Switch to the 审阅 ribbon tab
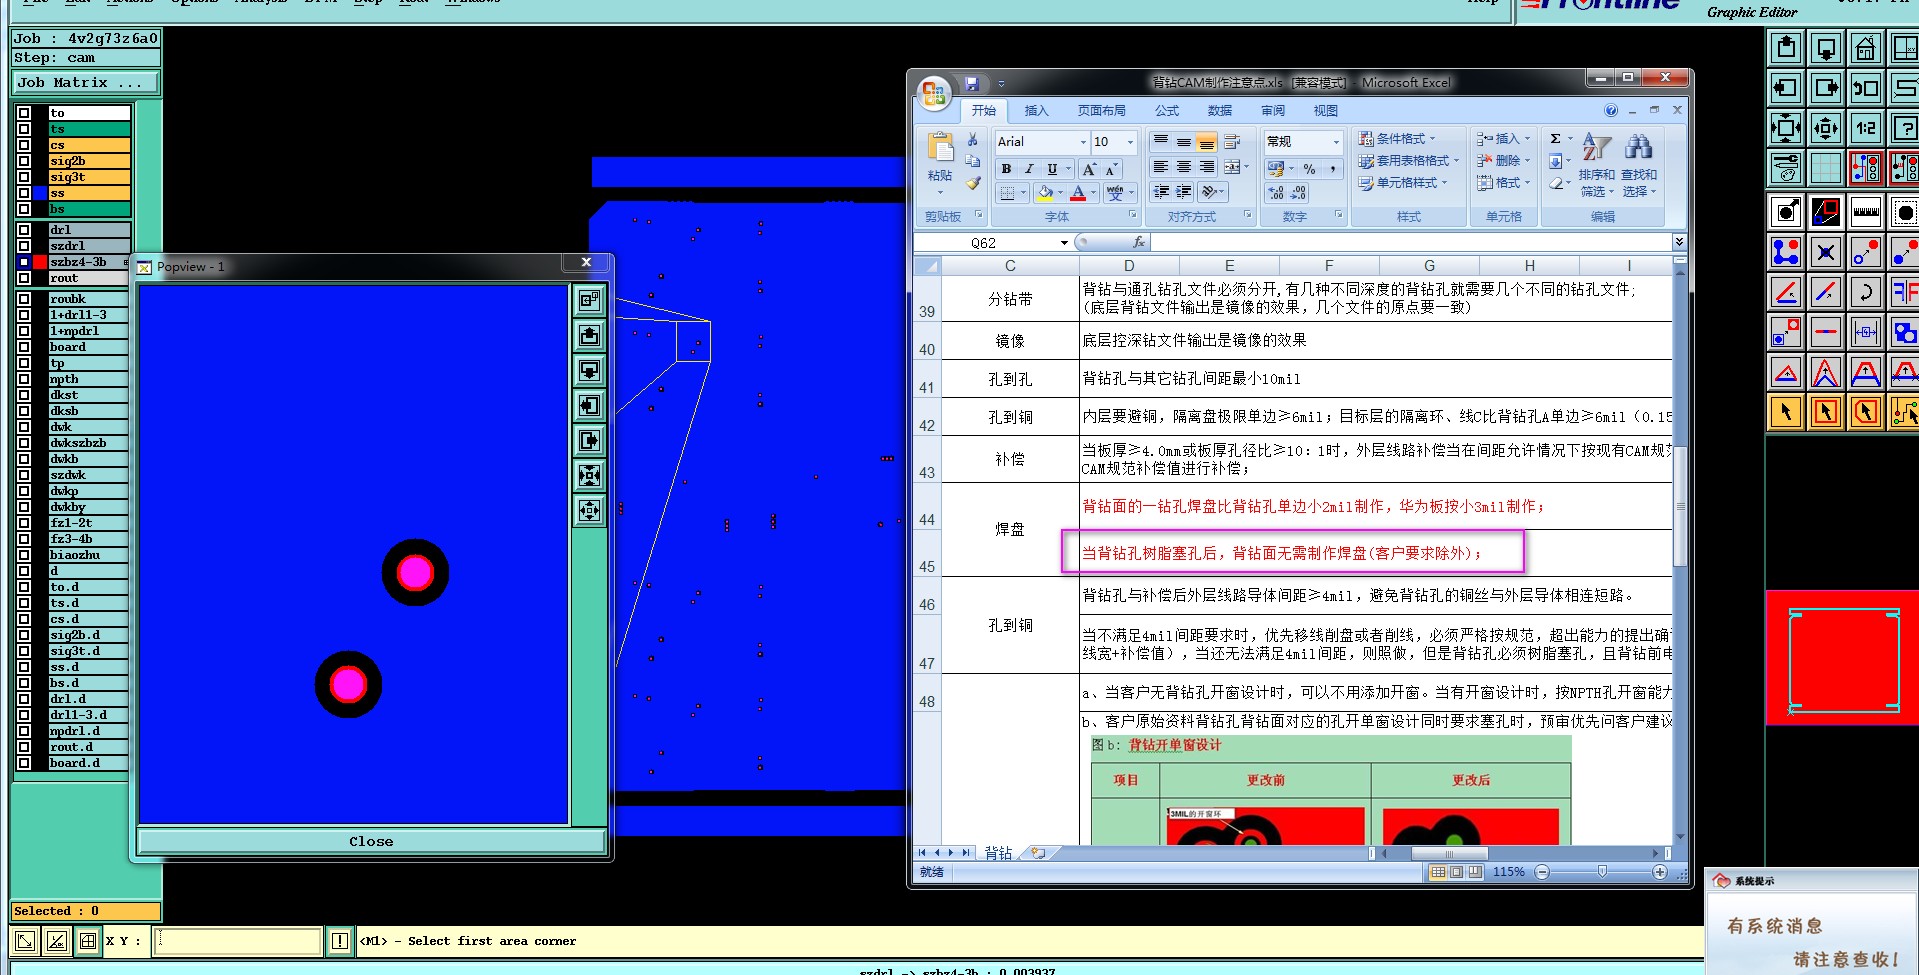 (1272, 111)
